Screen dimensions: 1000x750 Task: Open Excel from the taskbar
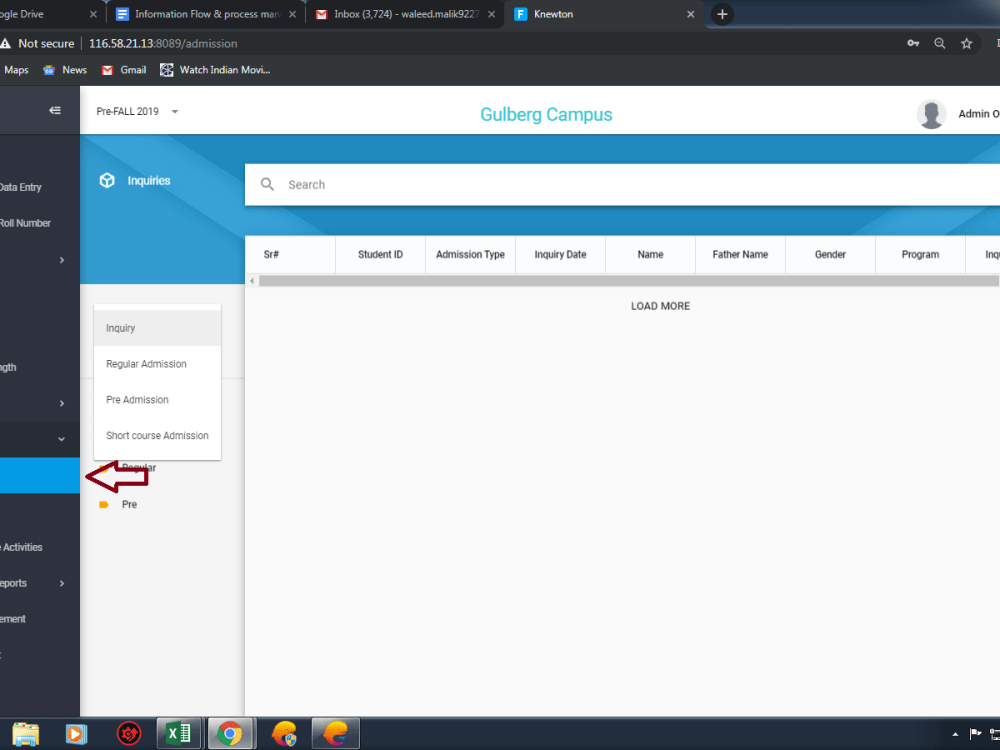point(178,733)
